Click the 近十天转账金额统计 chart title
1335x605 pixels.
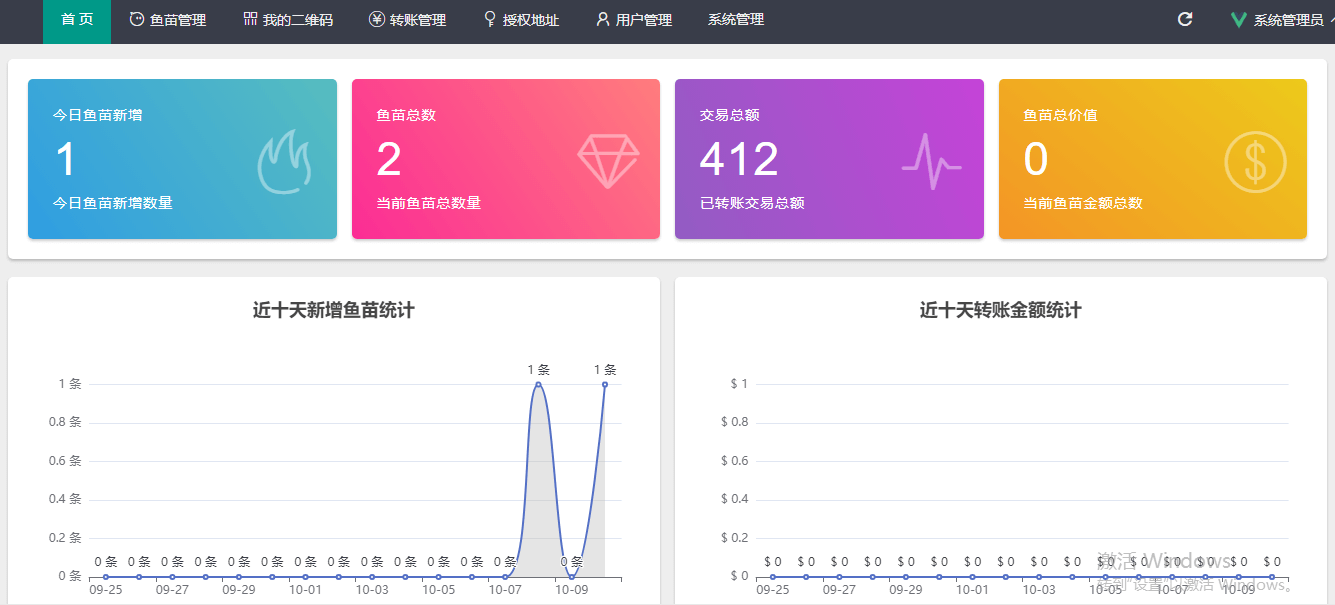point(1000,310)
